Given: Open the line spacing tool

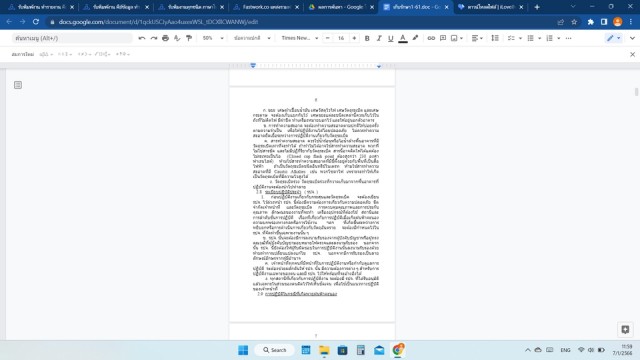Looking at the screenshot, I should [x=495, y=38].
